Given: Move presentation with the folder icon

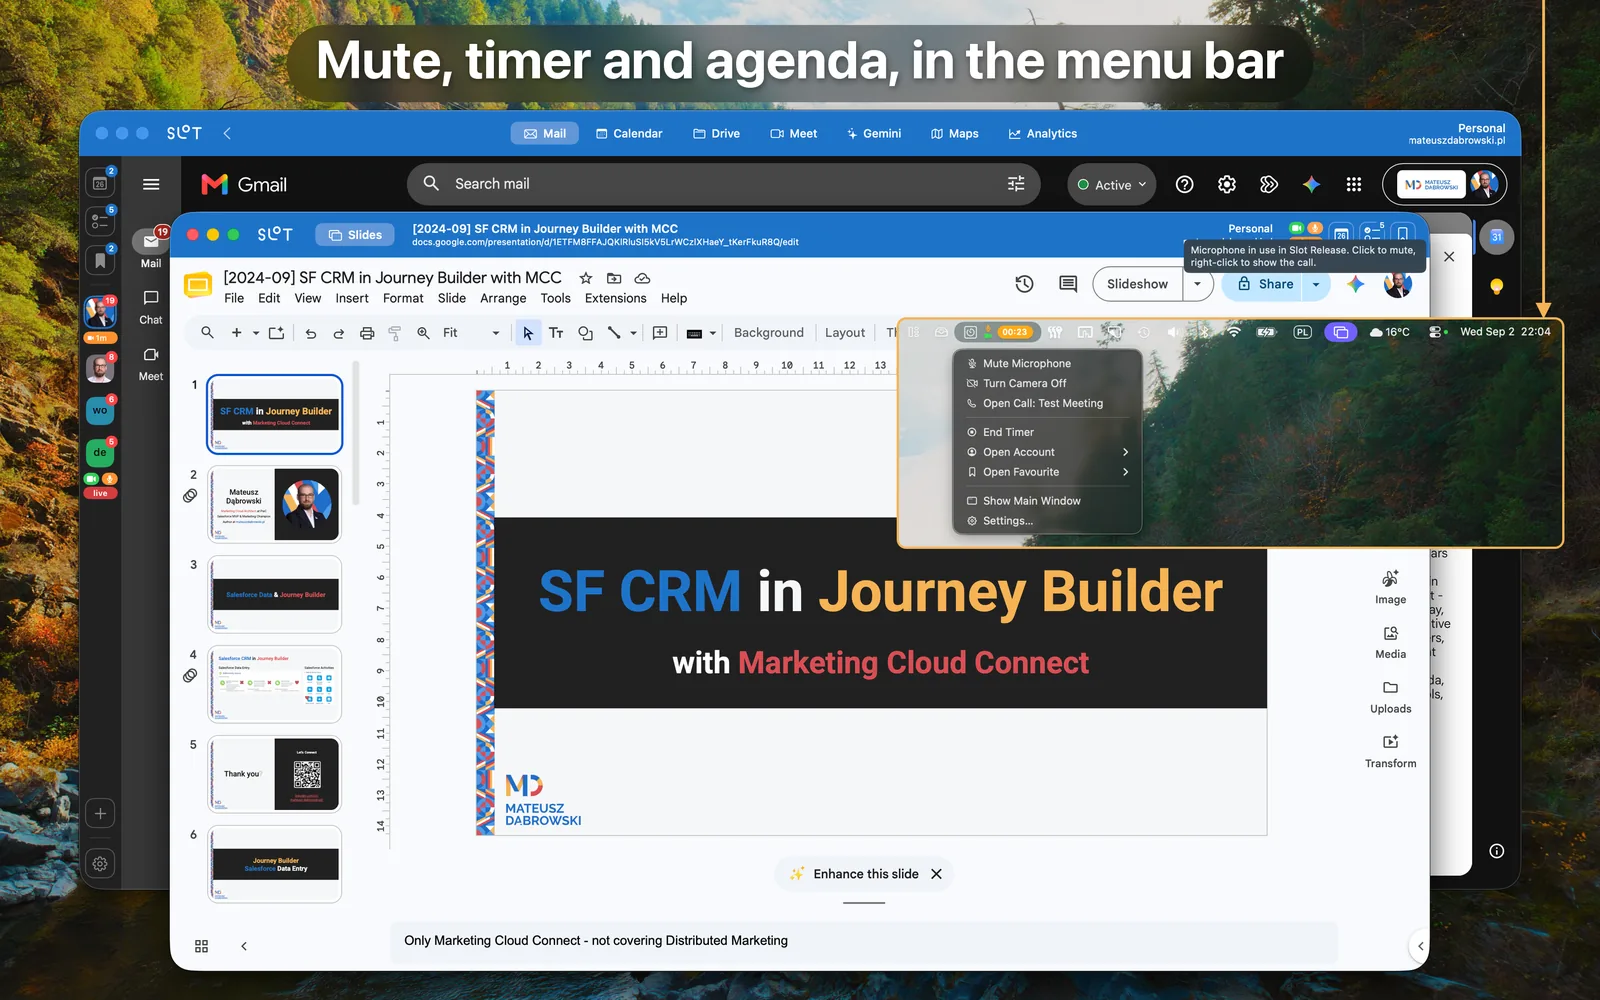Looking at the screenshot, I should click(x=614, y=278).
